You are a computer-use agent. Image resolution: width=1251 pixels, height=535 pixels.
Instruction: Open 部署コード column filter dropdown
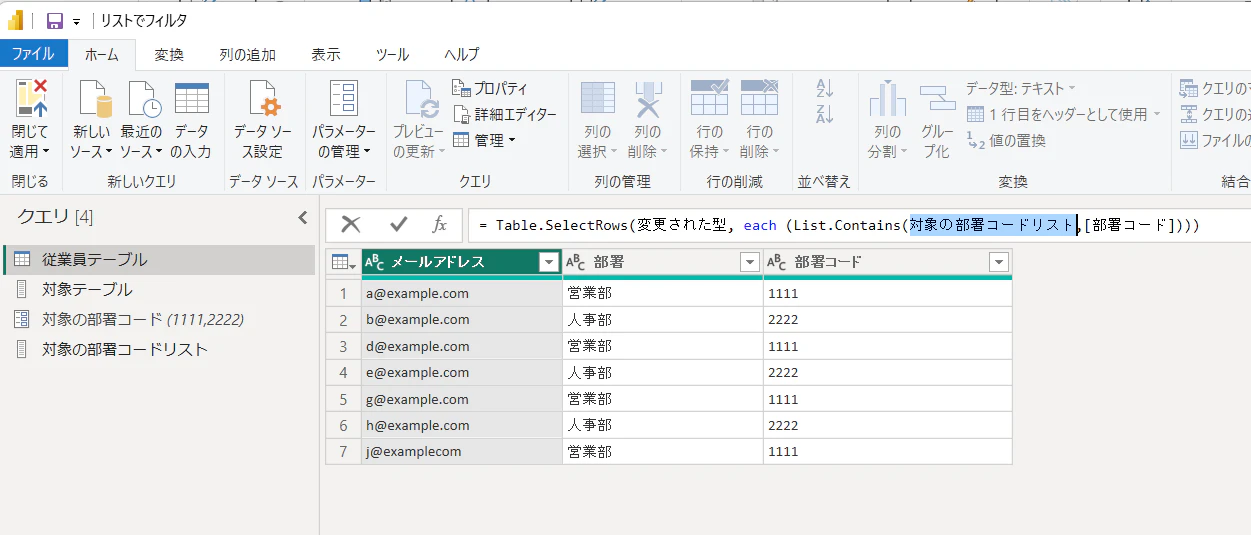pyautogui.click(x=998, y=262)
